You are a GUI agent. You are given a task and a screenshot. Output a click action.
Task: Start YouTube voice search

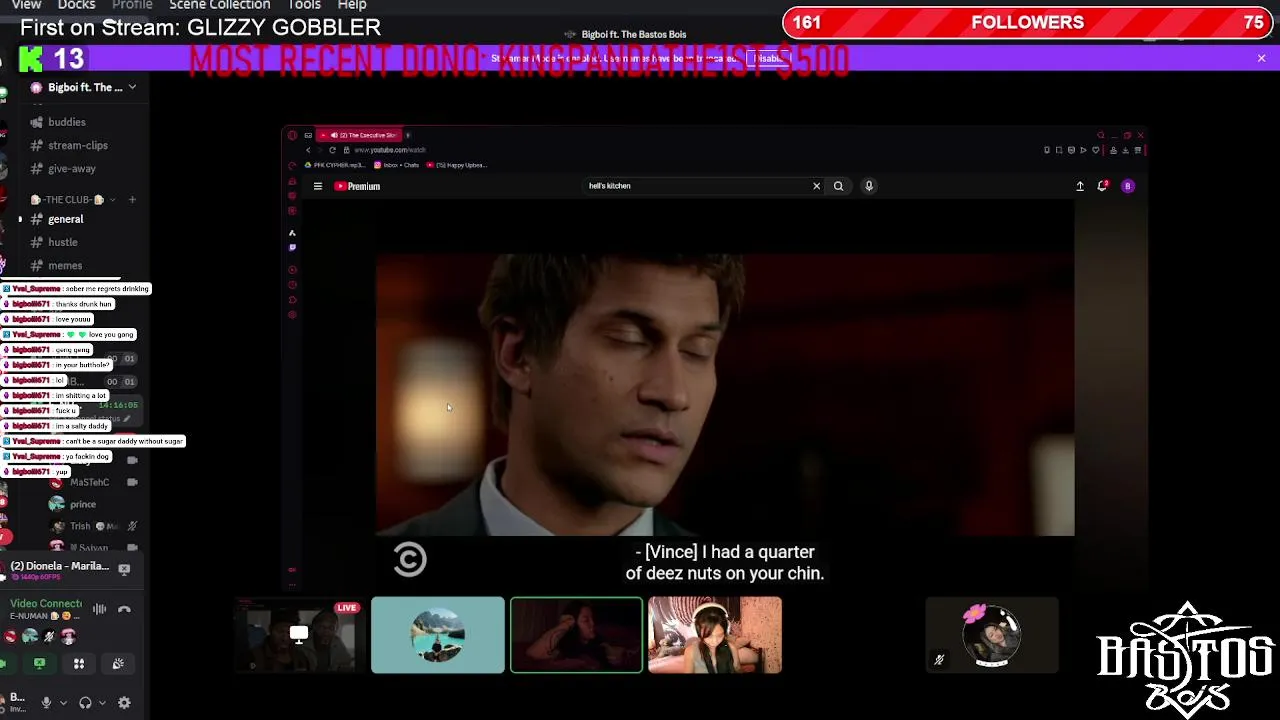coord(869,186)
